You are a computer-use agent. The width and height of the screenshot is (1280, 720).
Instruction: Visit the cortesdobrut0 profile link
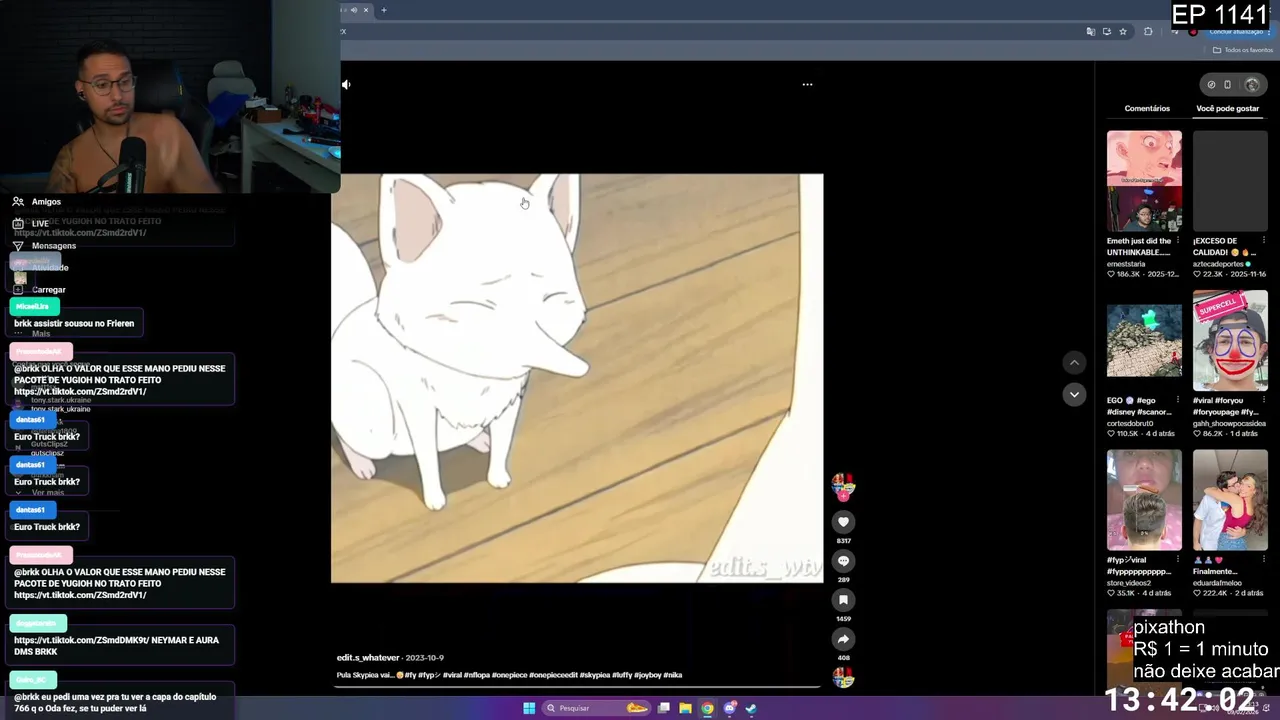(x=1130, y=423)
